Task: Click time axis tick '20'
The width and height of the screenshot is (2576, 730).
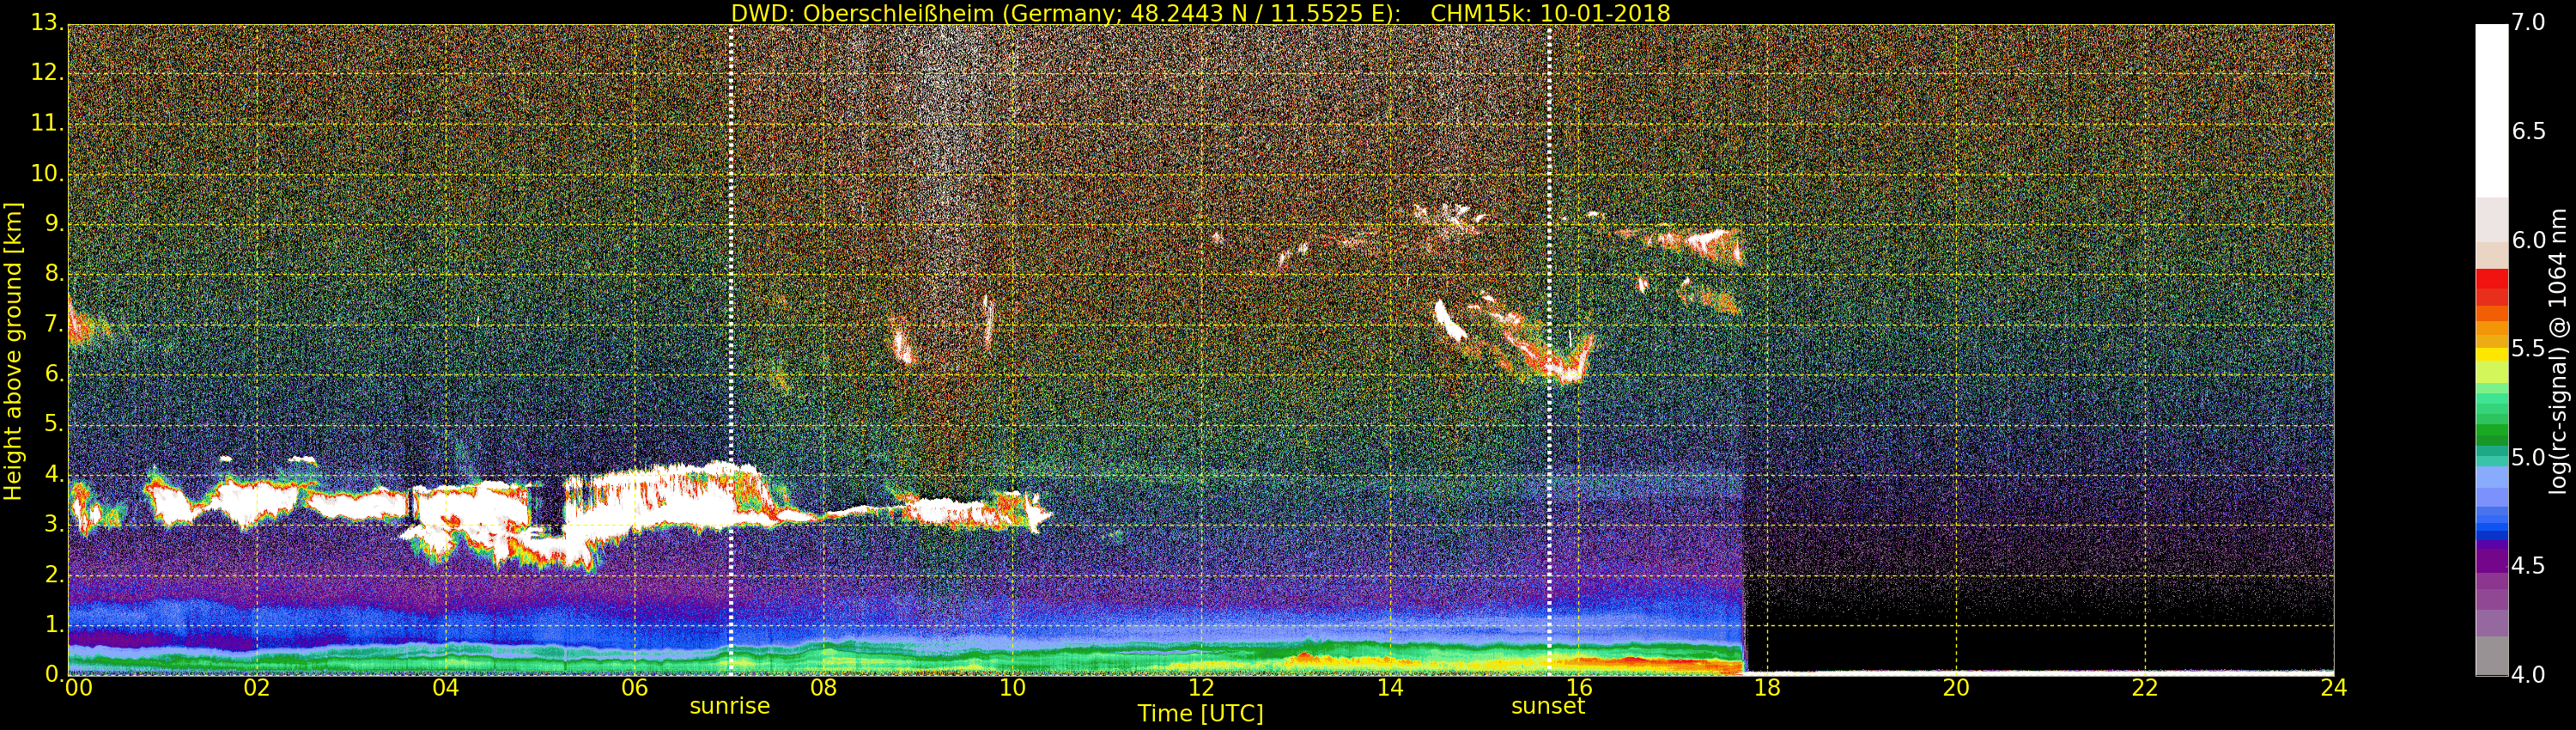Action: (1956, 687)
